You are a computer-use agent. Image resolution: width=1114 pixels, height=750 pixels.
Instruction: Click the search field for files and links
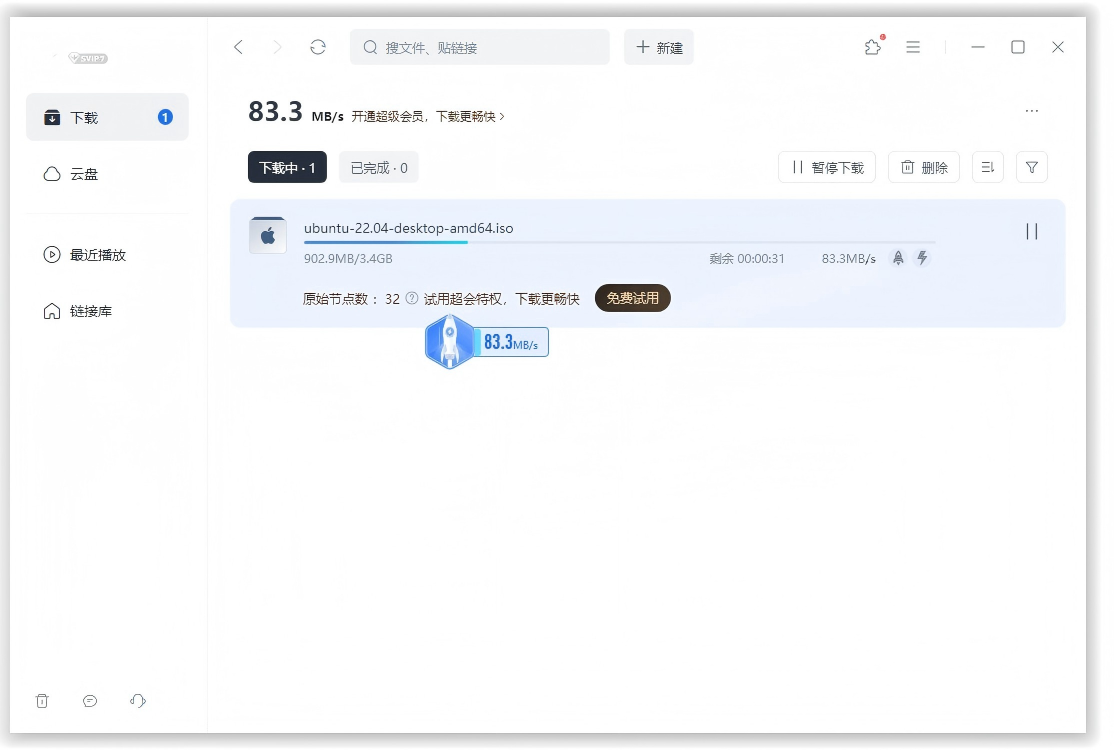pos(480,47)
